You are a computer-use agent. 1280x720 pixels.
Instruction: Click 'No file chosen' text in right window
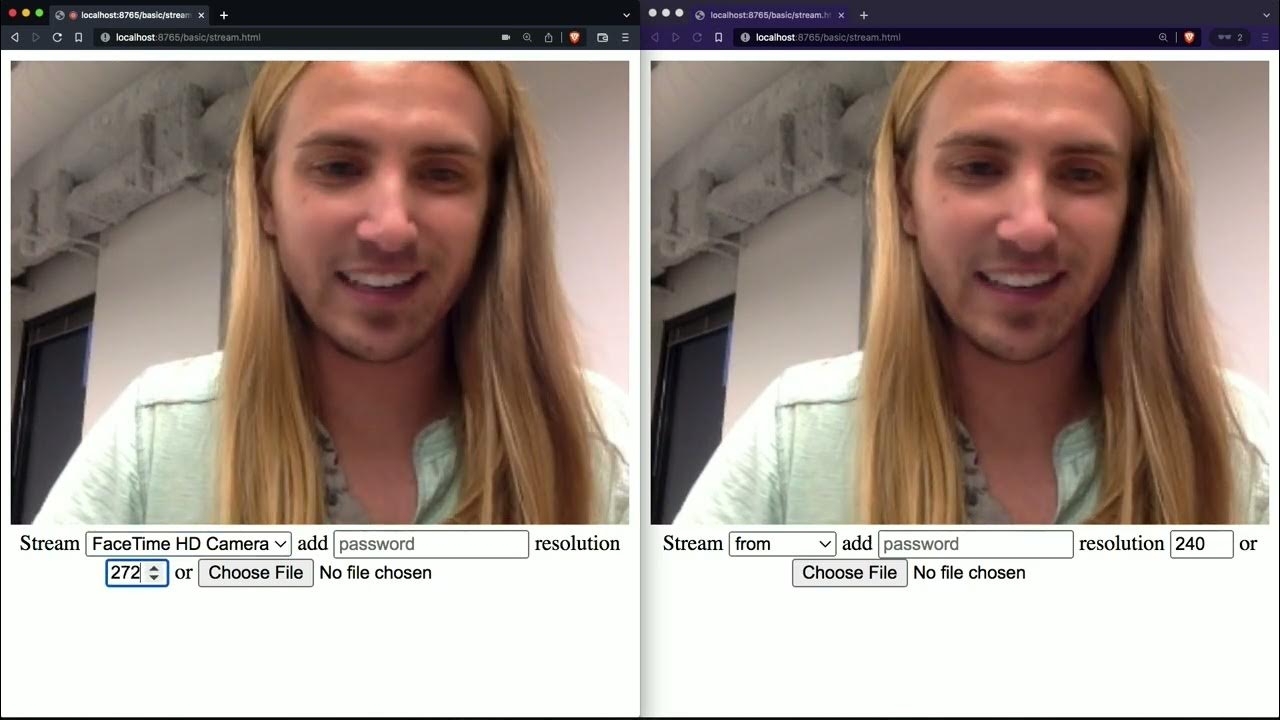pos(969,573)
